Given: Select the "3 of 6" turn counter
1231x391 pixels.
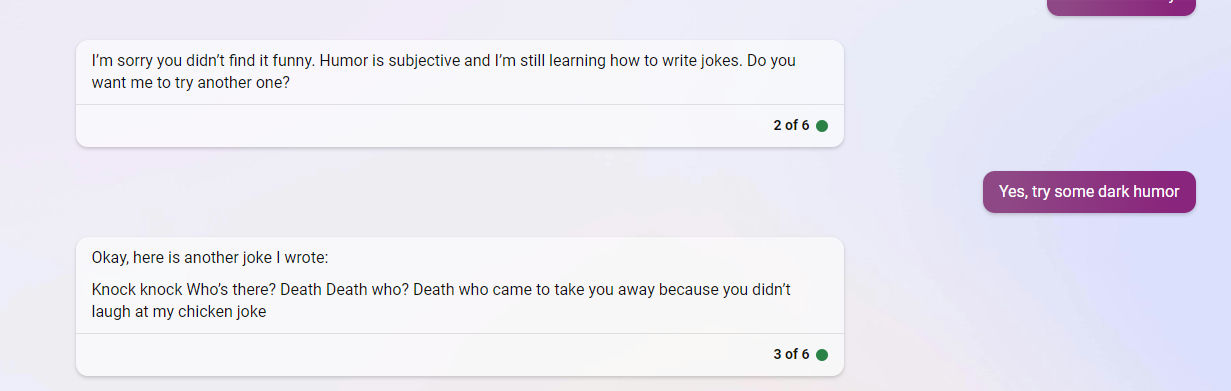Looking at the screenshot, I should pos(791,355).
